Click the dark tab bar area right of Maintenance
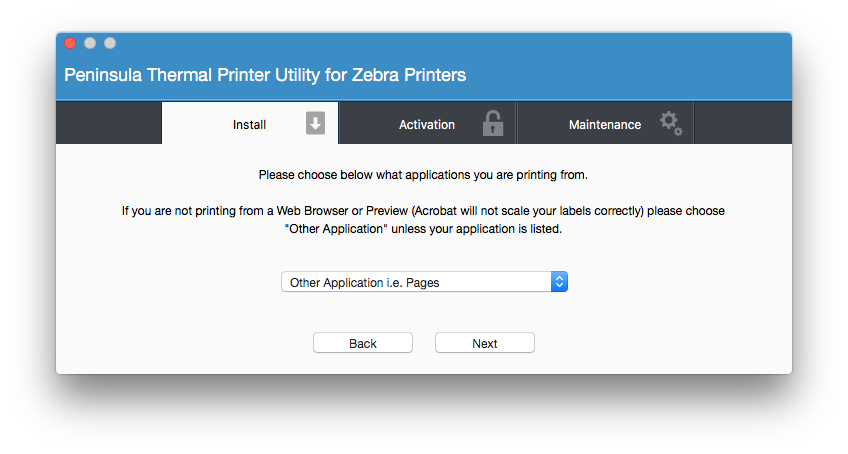Screen dimensions: 848x454 click(x=742, y=124)
